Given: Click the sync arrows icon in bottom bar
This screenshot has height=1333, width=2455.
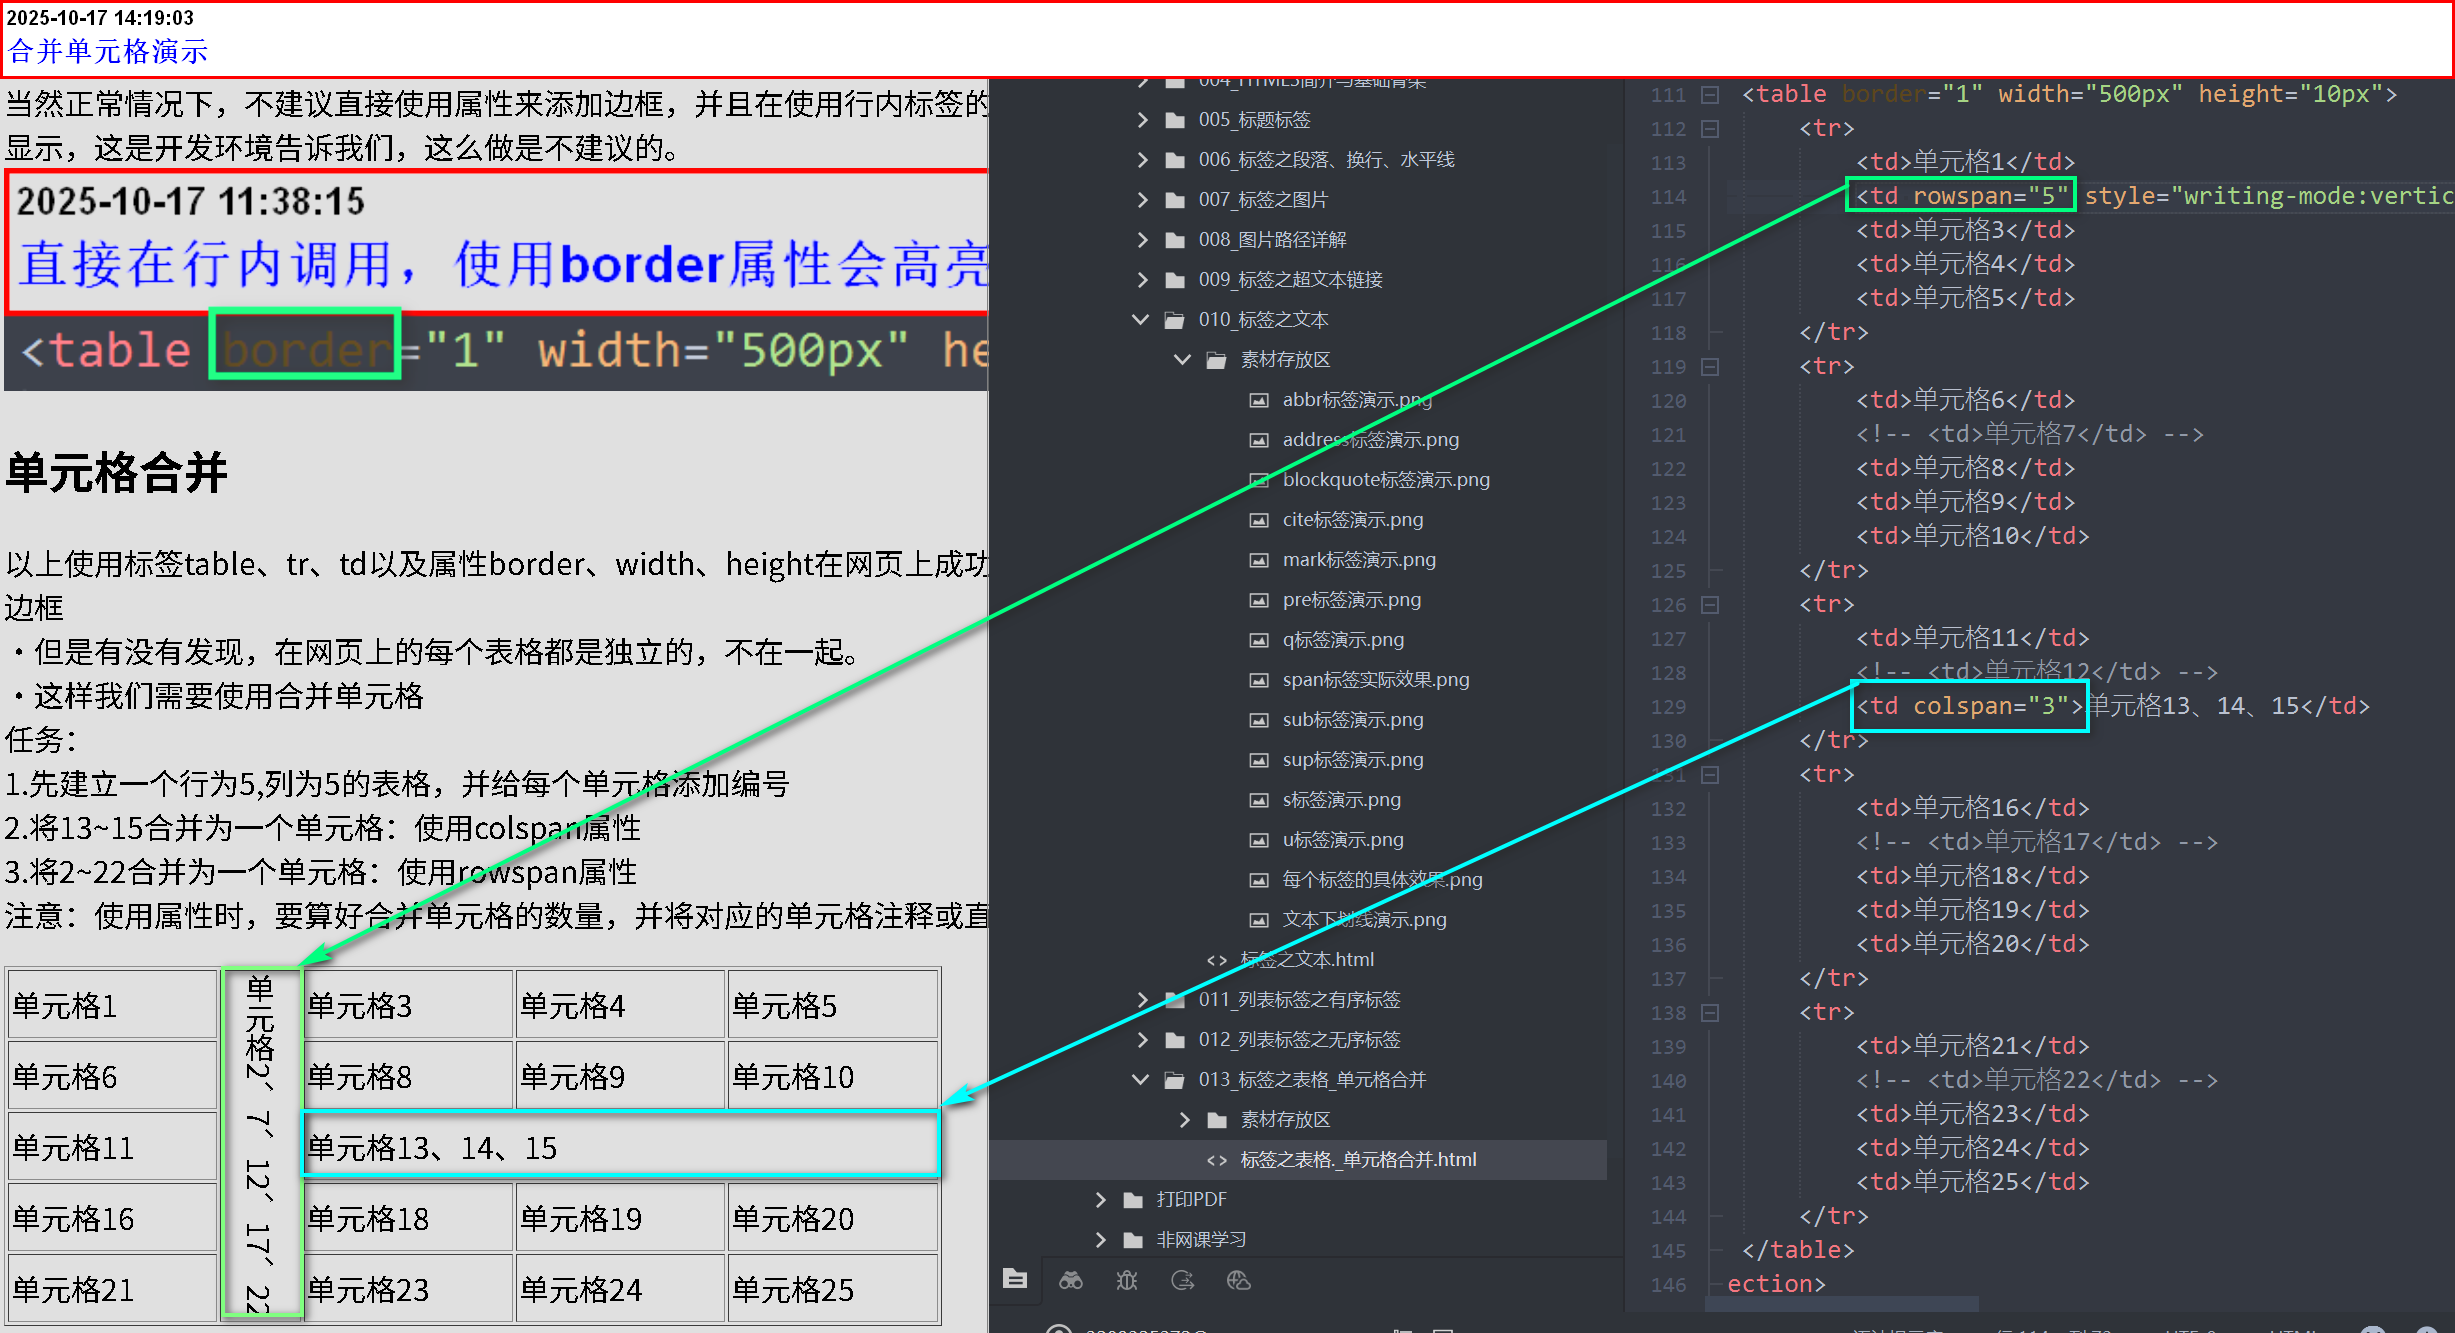Looking at the screenshot, I should 1183,1280.
